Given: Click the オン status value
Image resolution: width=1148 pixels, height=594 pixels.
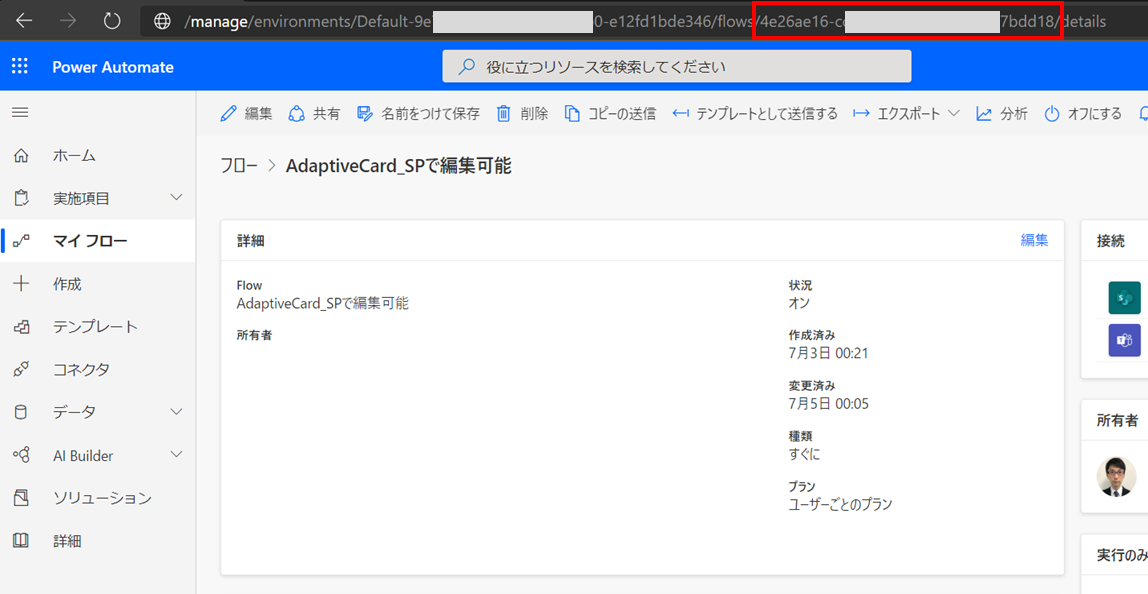Looking at the screenshot, I should (799, 302).
